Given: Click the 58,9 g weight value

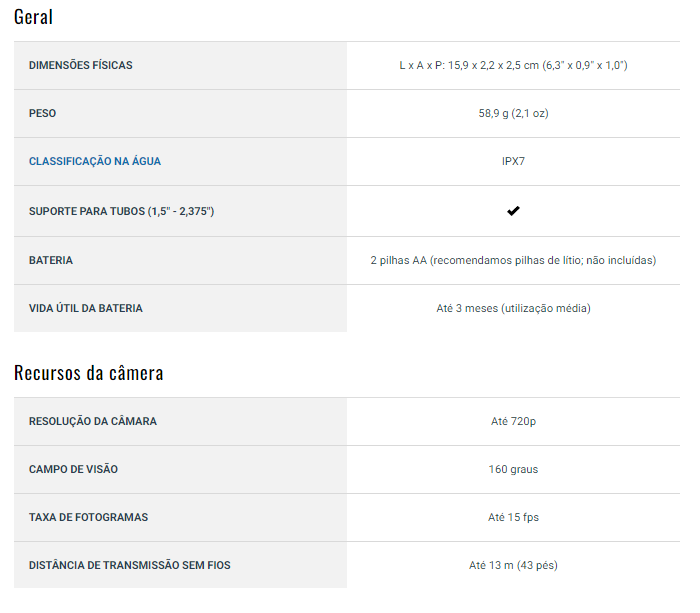Looking at the screenshot, I should coord(513,113).
